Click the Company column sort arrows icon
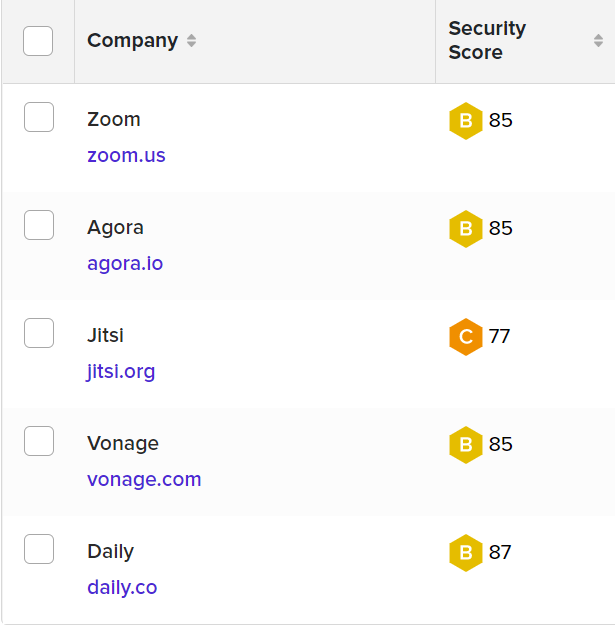Image resolution: width=615 pixels, height=629 pixels. coord(192,41)
